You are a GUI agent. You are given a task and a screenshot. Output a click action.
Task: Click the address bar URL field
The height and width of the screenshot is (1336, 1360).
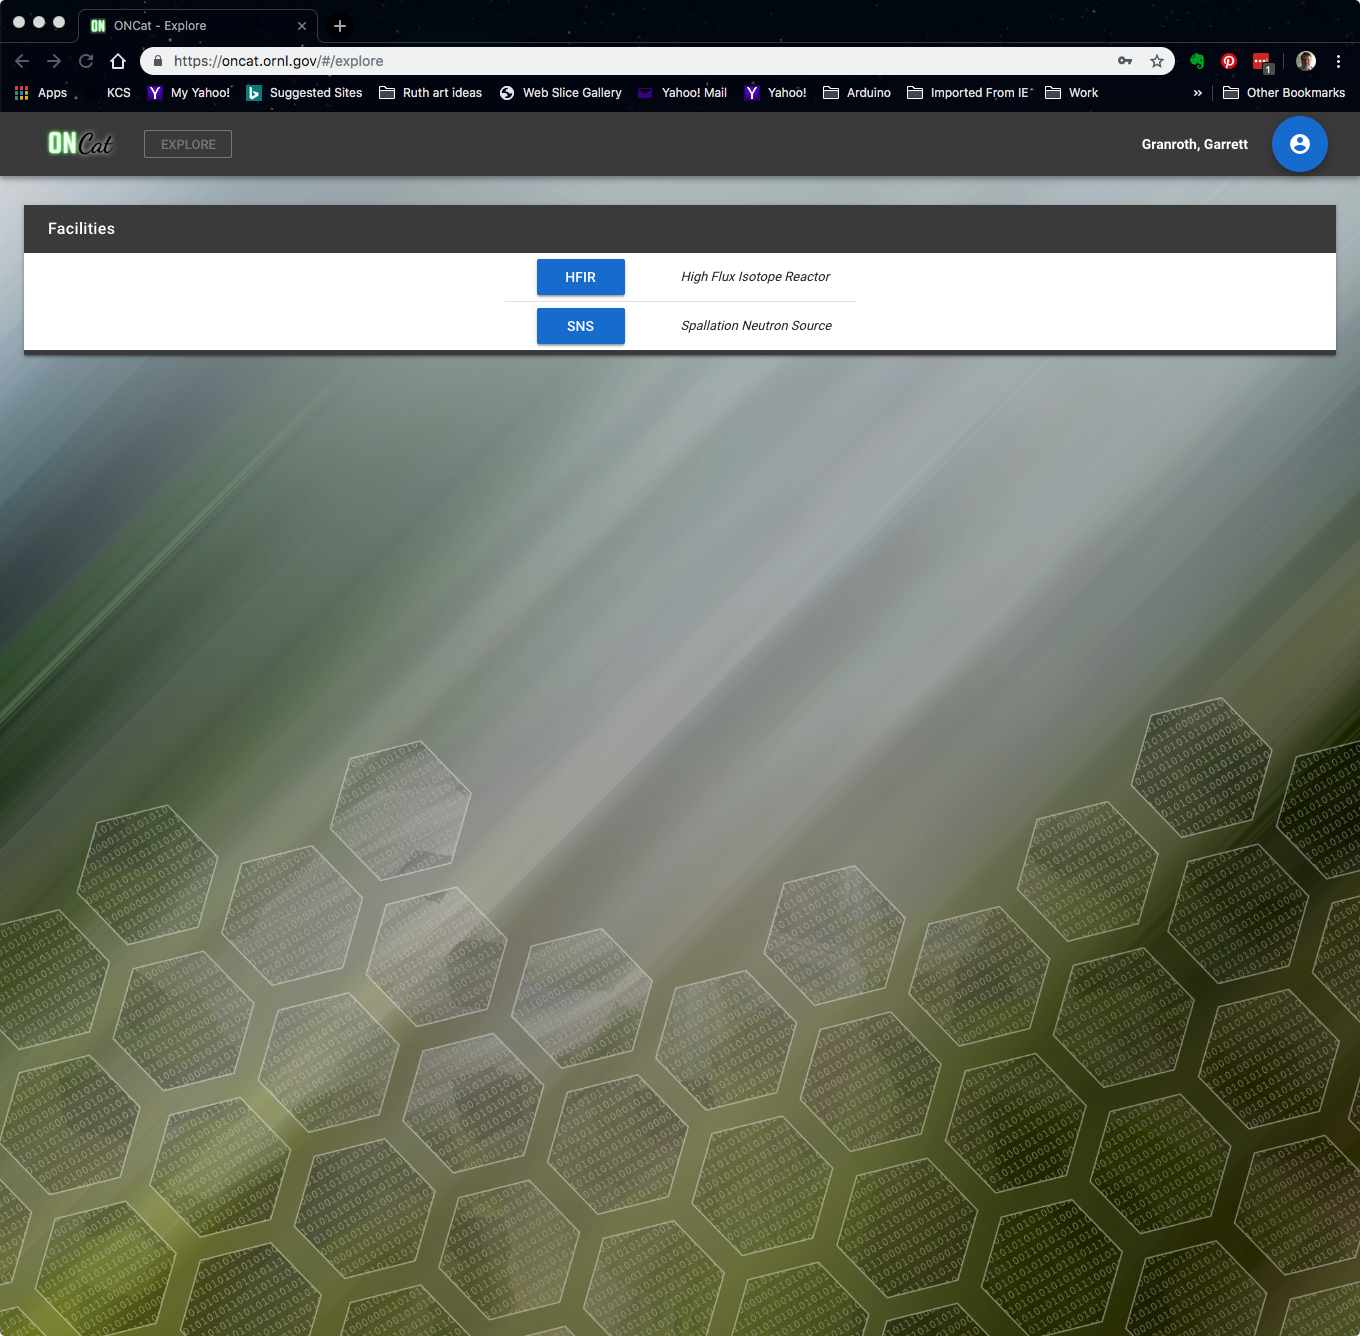[640, 61]
